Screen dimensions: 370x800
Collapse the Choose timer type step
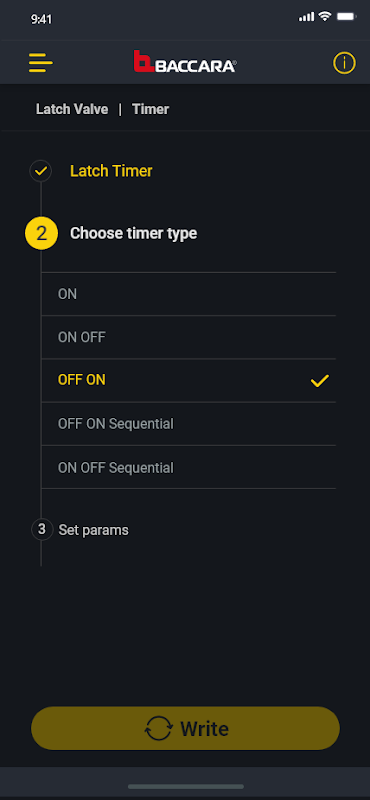133,234
